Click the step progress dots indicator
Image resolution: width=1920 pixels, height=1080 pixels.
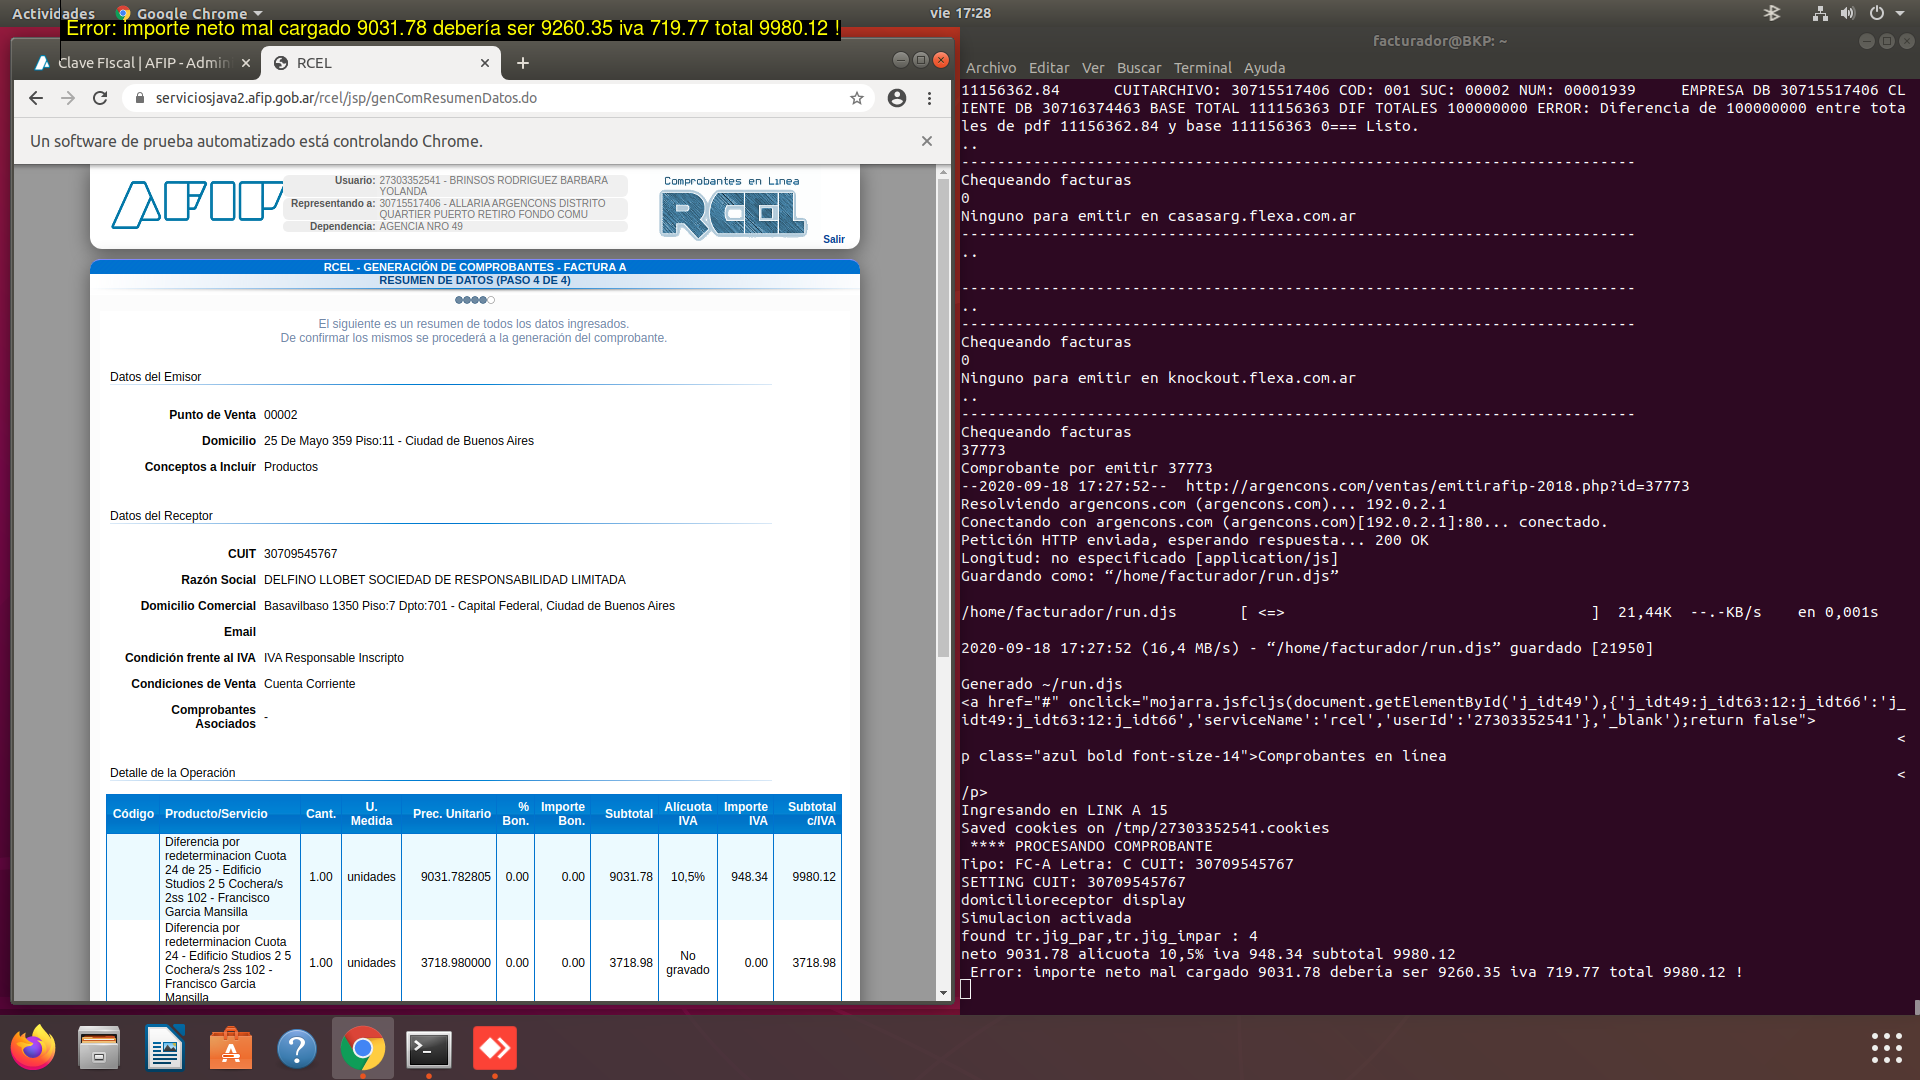pos(474,300)
